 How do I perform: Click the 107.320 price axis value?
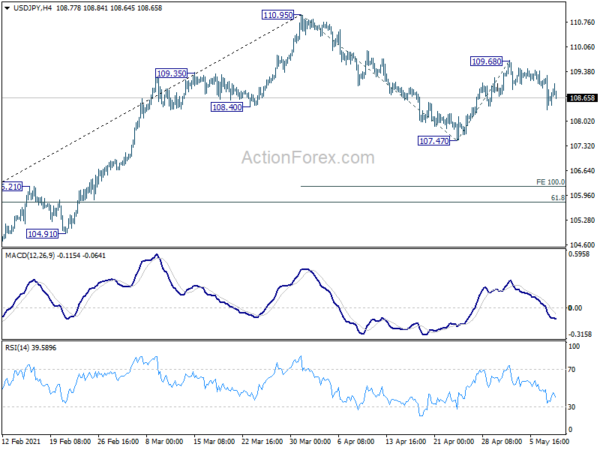click(x=582, y=146)
